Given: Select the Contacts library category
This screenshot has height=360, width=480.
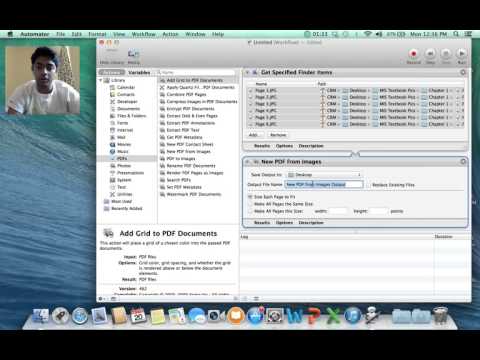Looking at the screenshot, I should [126, 94].
